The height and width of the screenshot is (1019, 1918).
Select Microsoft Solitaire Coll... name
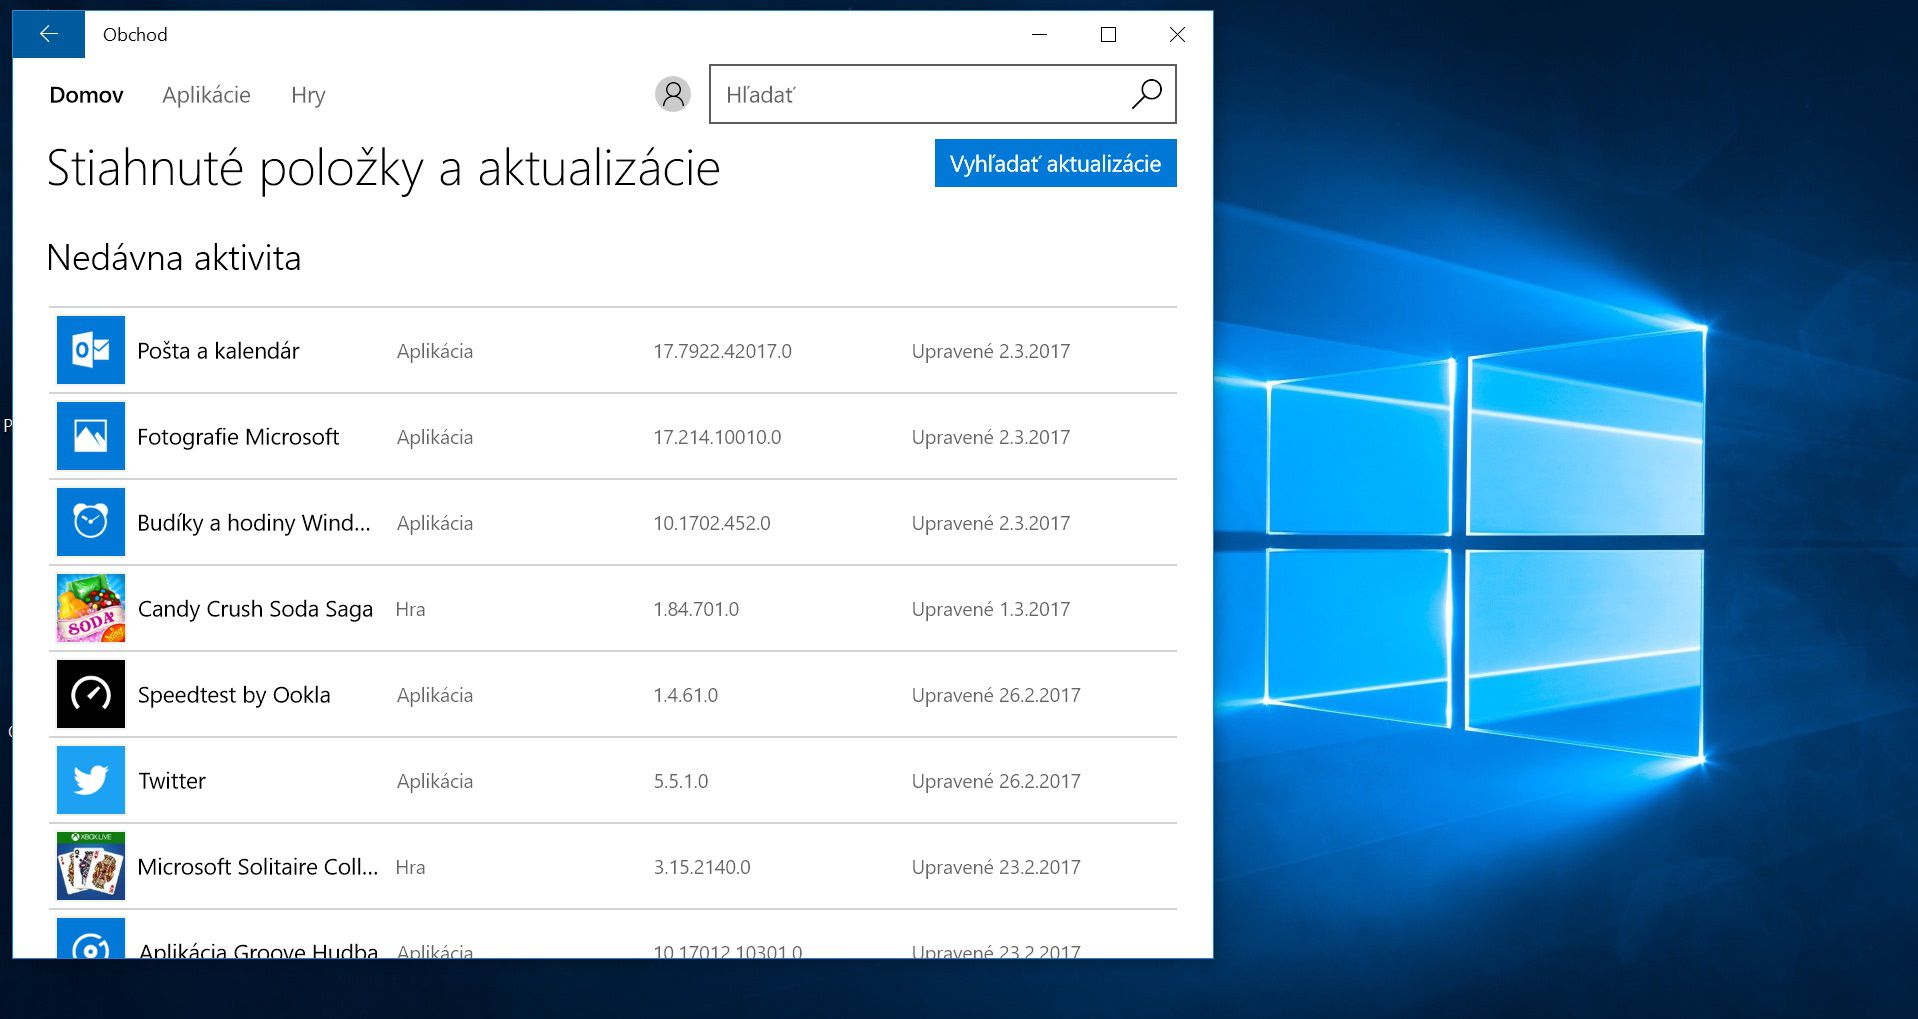pos(258,867)
